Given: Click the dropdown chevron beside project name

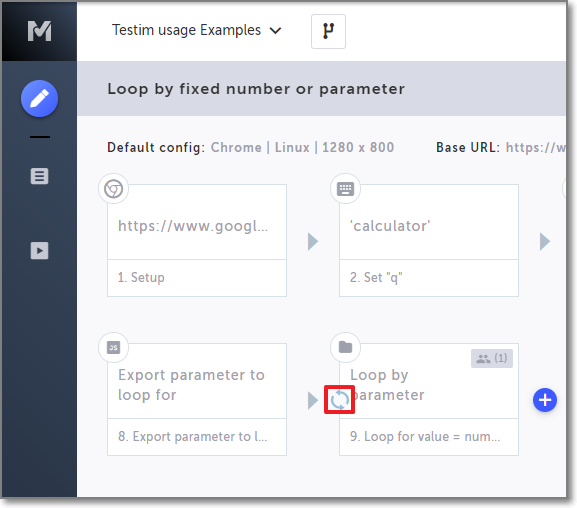Looking at the screenshot, I should 276,31.
